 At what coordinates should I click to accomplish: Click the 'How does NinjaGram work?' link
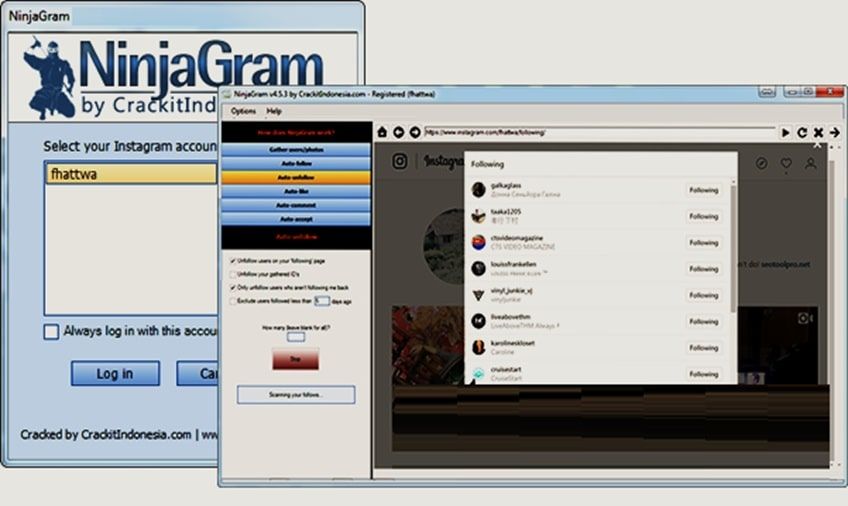coord(296,132)
